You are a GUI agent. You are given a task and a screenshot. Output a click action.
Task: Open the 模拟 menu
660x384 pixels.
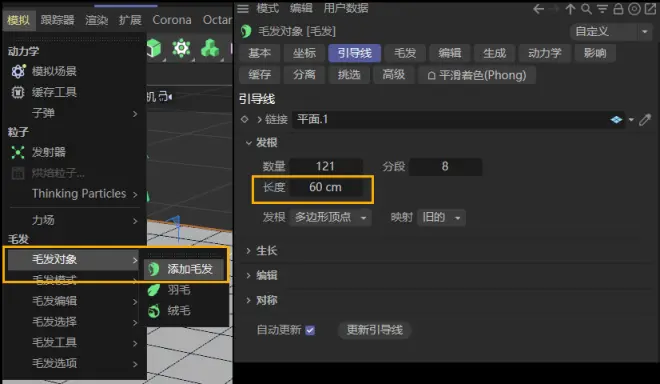[x=19, y=20]
